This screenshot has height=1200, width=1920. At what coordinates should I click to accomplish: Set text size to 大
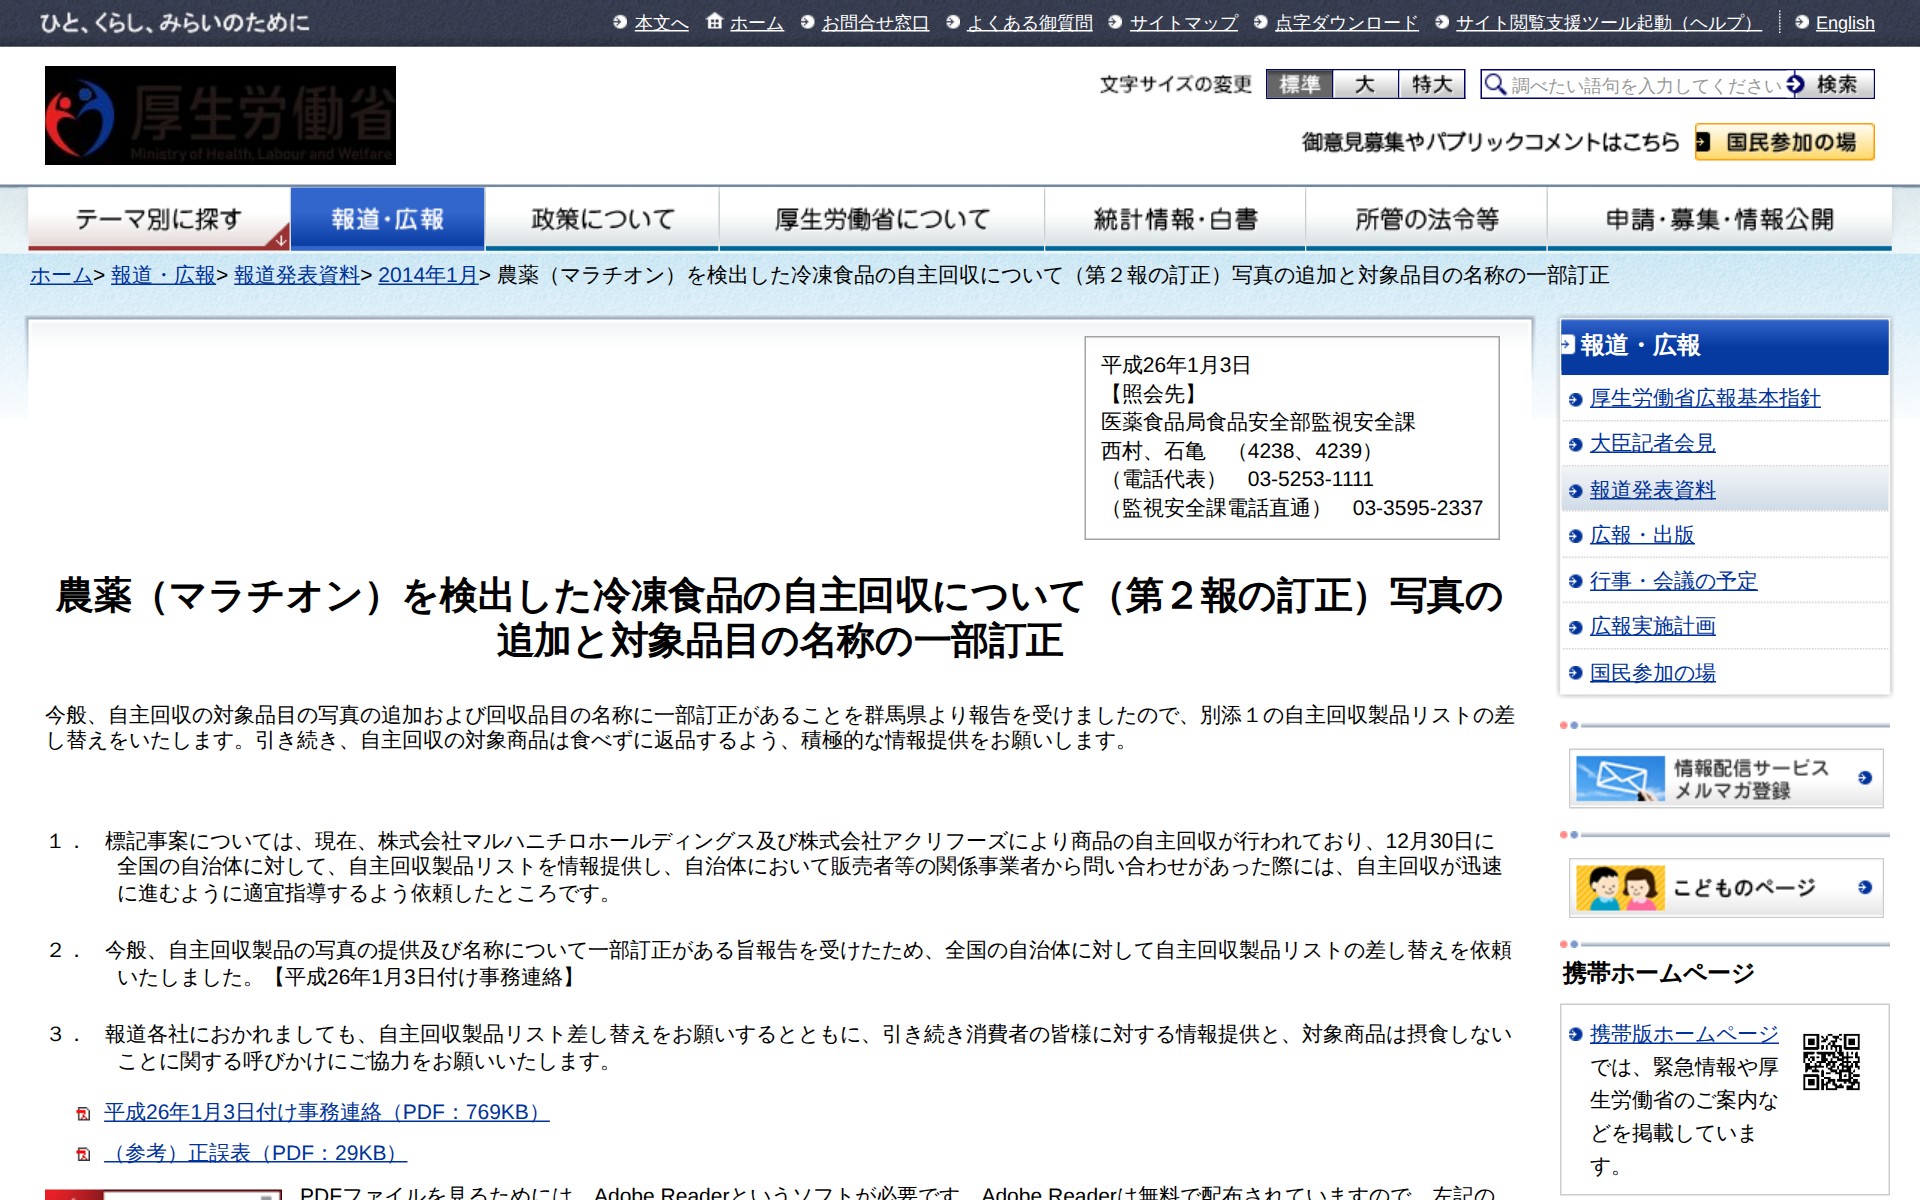(1365, 84)
